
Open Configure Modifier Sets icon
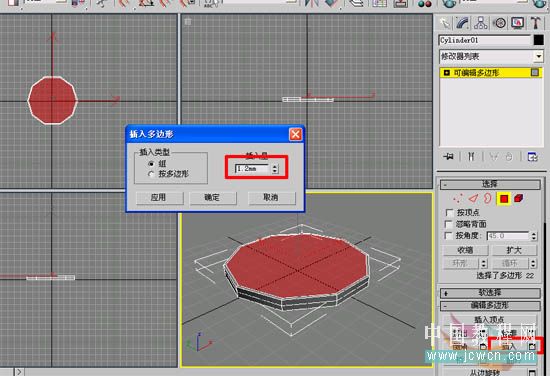click(532, 156)
